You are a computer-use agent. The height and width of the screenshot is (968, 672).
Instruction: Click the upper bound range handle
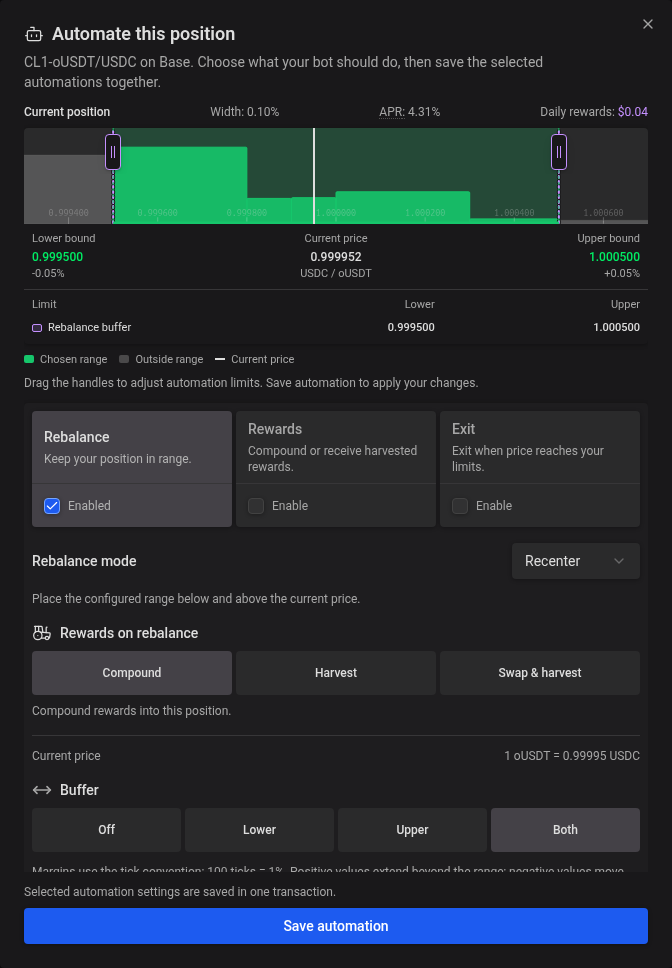pos(558,152)
